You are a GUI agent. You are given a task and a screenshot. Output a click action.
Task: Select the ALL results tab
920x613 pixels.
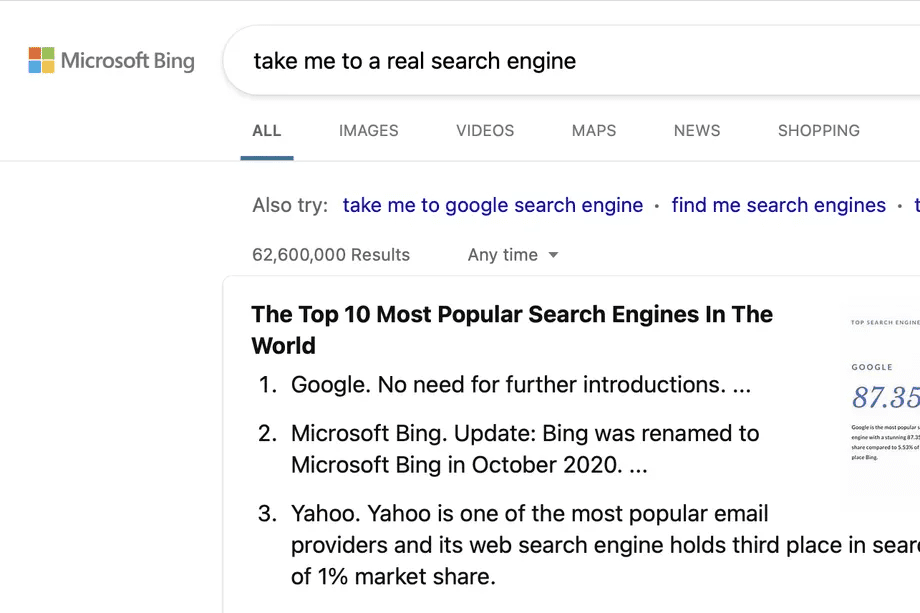(x=267, y=131)
